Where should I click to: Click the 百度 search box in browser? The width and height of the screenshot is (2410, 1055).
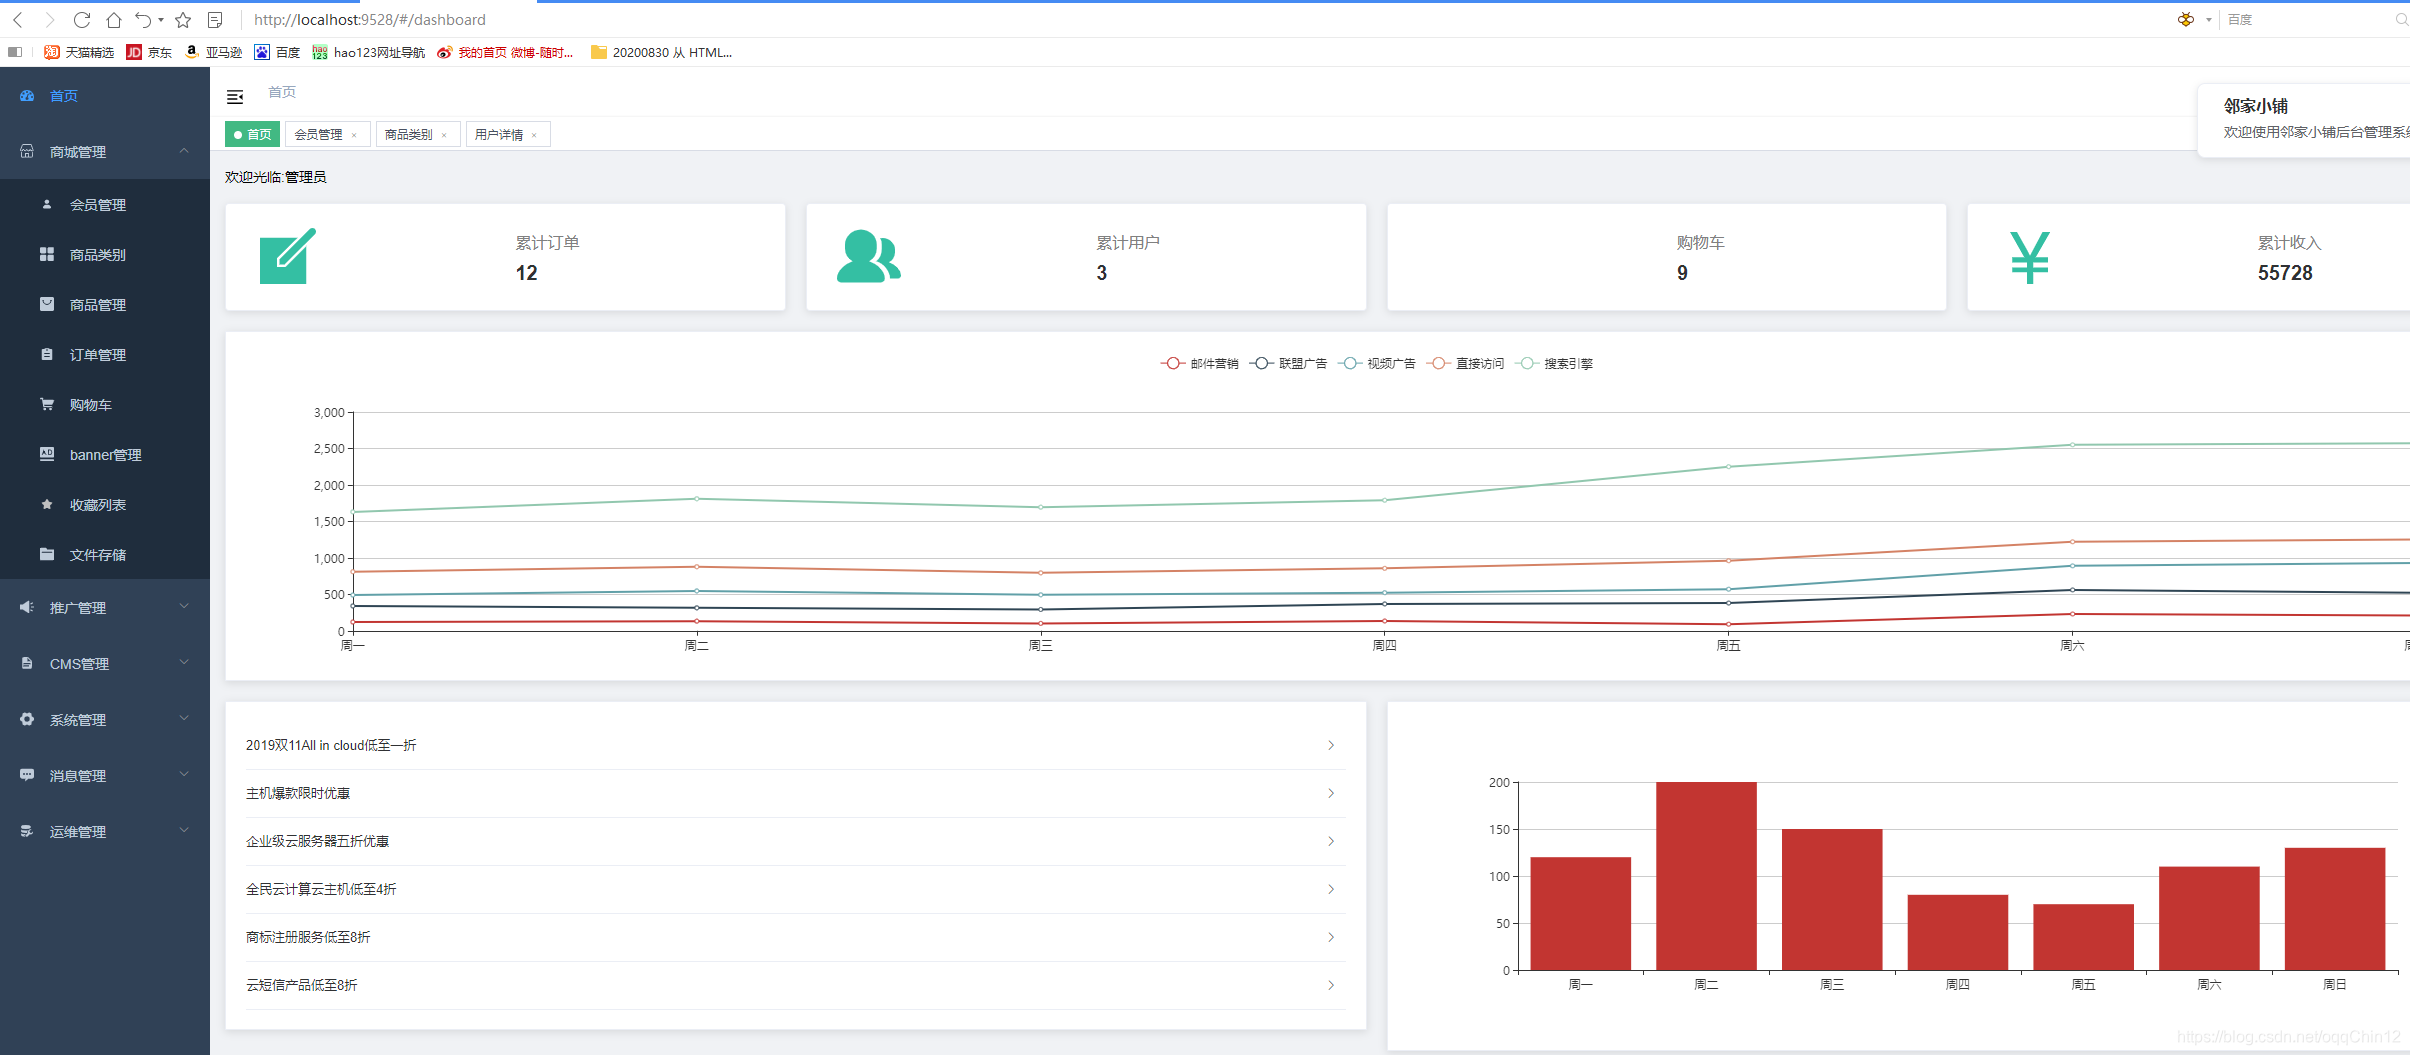(2310, 20)
